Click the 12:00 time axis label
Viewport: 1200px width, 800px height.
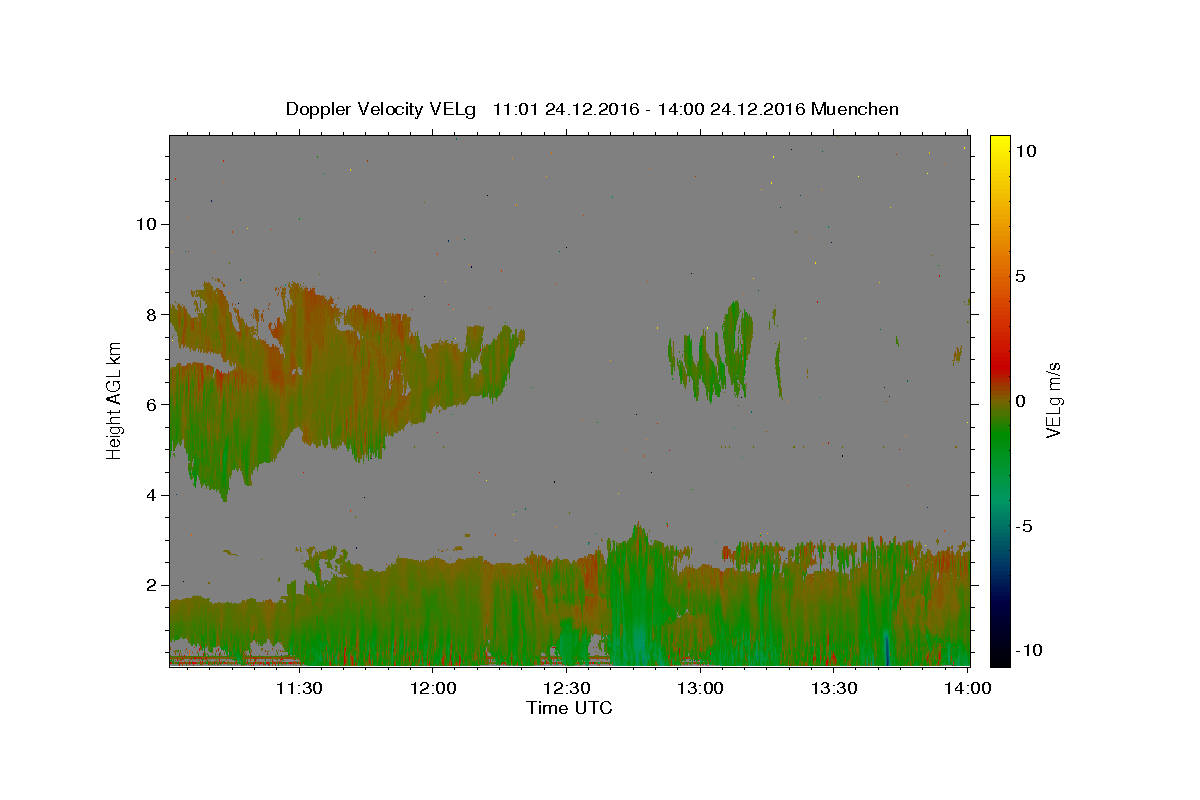coord(433,688)
